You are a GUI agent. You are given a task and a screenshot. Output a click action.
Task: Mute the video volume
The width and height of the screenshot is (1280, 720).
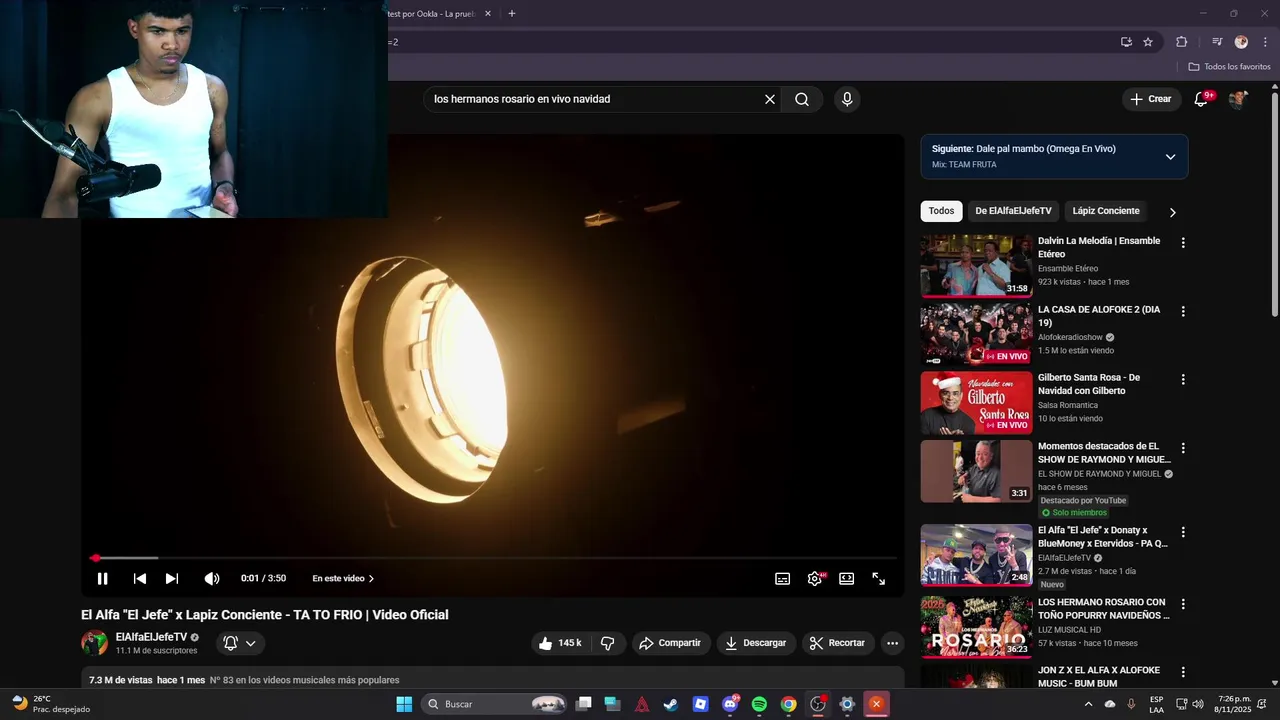(212, 578)
